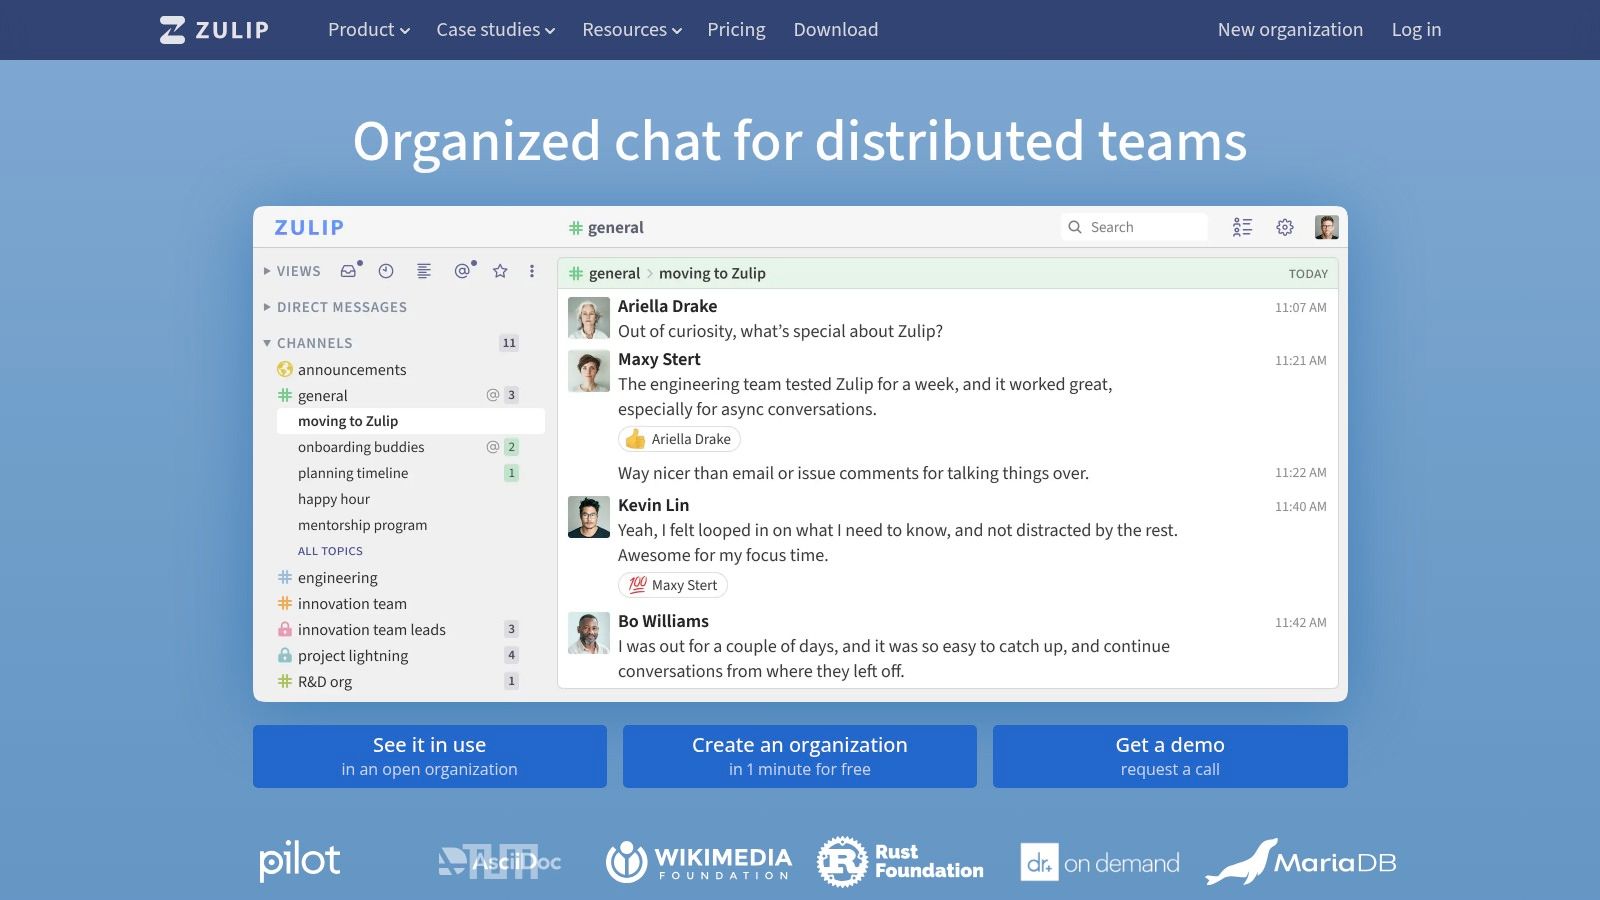Open starred messages star icon

(x=500, y=271)
